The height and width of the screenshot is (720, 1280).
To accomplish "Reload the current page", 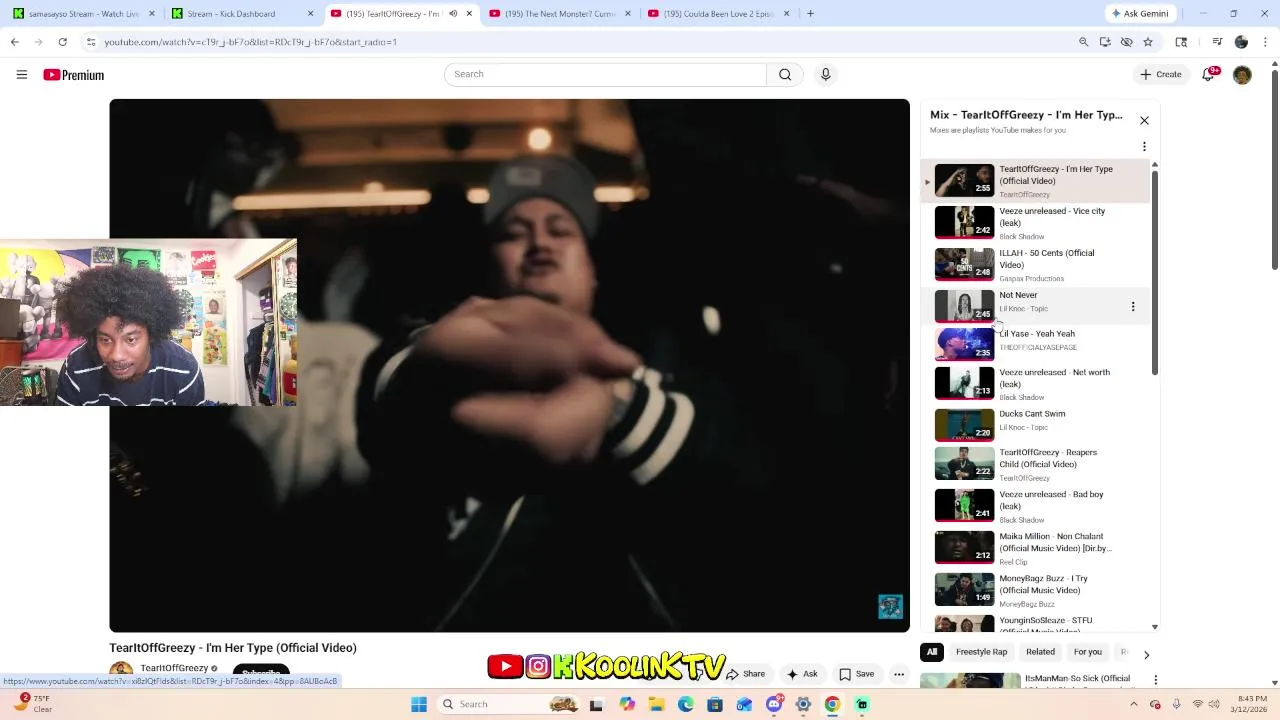I will click(x=62, y=42).
